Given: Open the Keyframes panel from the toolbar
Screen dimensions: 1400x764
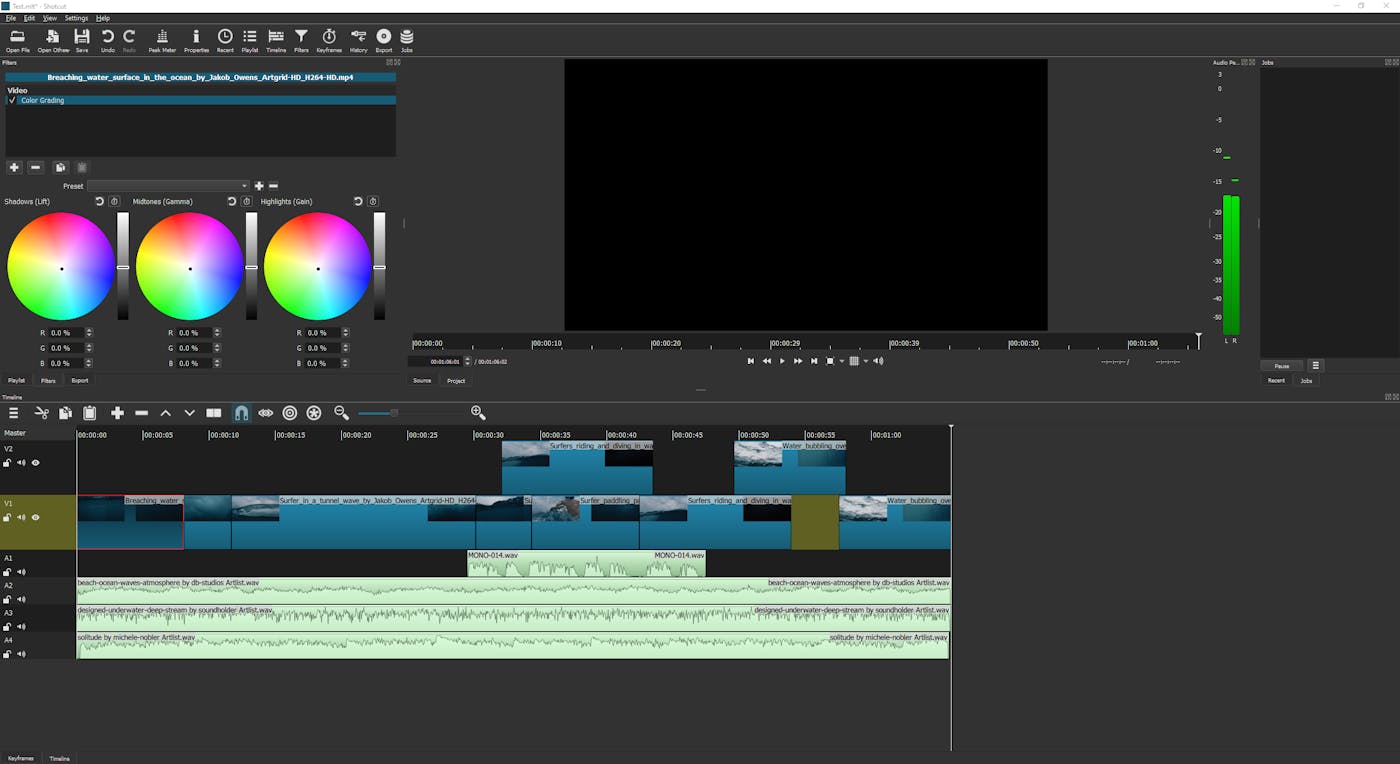Looking at the screenshot, I should pyautogui.click(x=328, y=40).
